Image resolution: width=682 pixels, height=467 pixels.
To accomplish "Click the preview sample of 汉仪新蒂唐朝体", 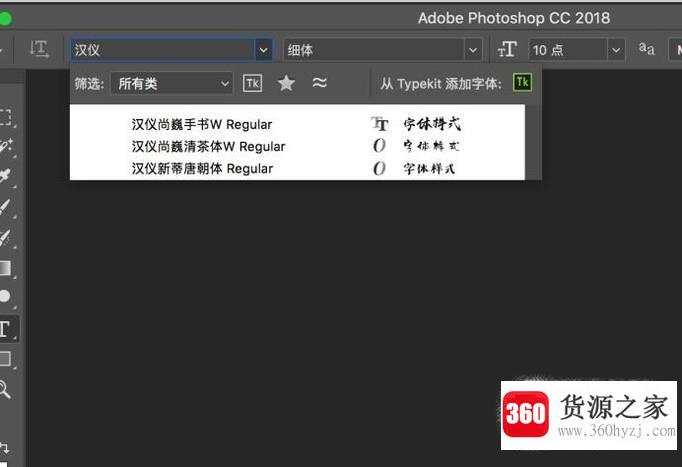I will [x=429, y=168].
